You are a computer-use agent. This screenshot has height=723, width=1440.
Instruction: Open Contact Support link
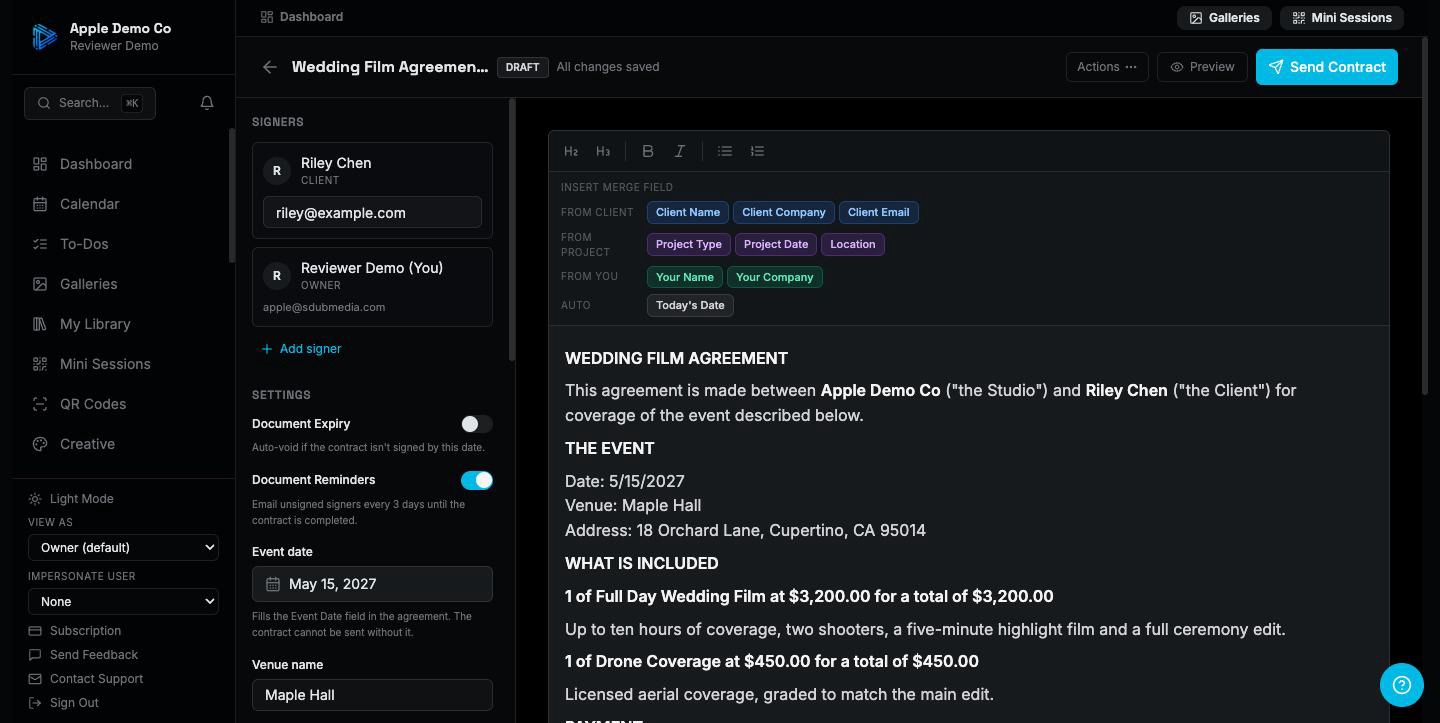(x=86, y=679)
